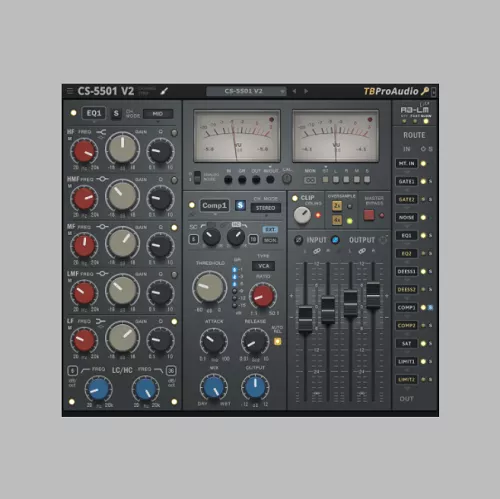
Task: Toggle the CLIP enable LED
Action: coord(295,198)
